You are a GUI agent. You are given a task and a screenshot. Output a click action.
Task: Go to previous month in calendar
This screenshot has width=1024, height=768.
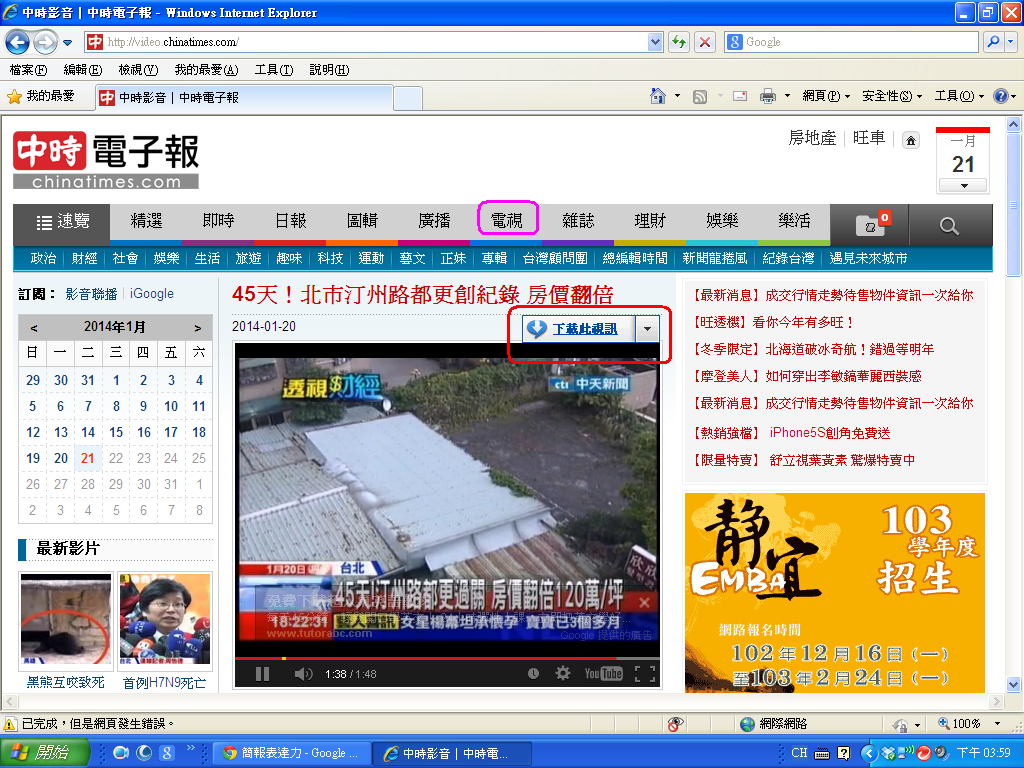(33, 328)
